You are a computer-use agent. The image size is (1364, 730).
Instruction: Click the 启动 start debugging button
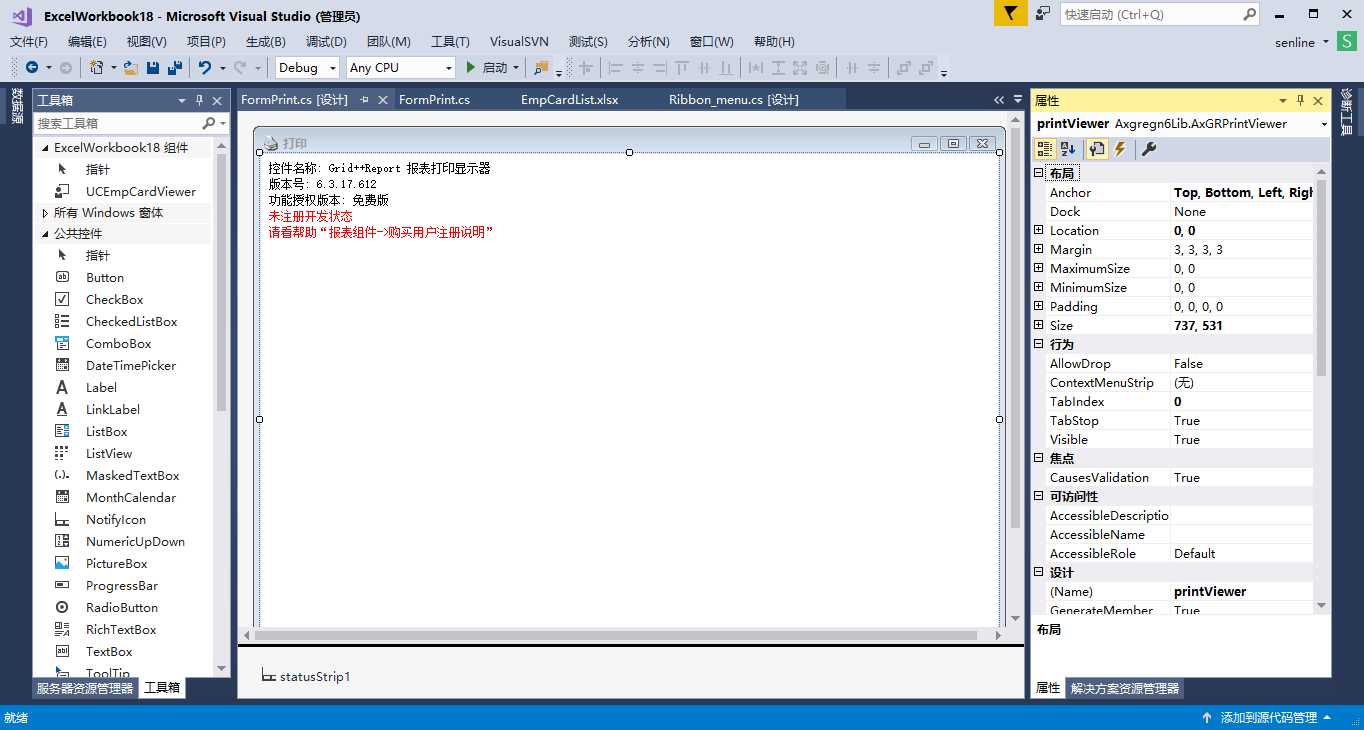[x=487, y=67]
